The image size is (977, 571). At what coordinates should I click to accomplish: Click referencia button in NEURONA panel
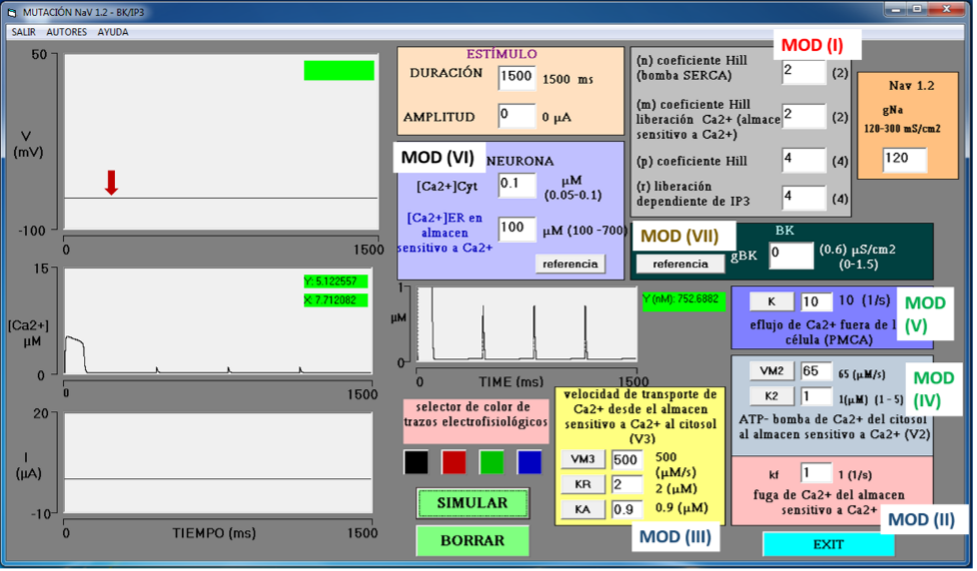pos(570,264)
